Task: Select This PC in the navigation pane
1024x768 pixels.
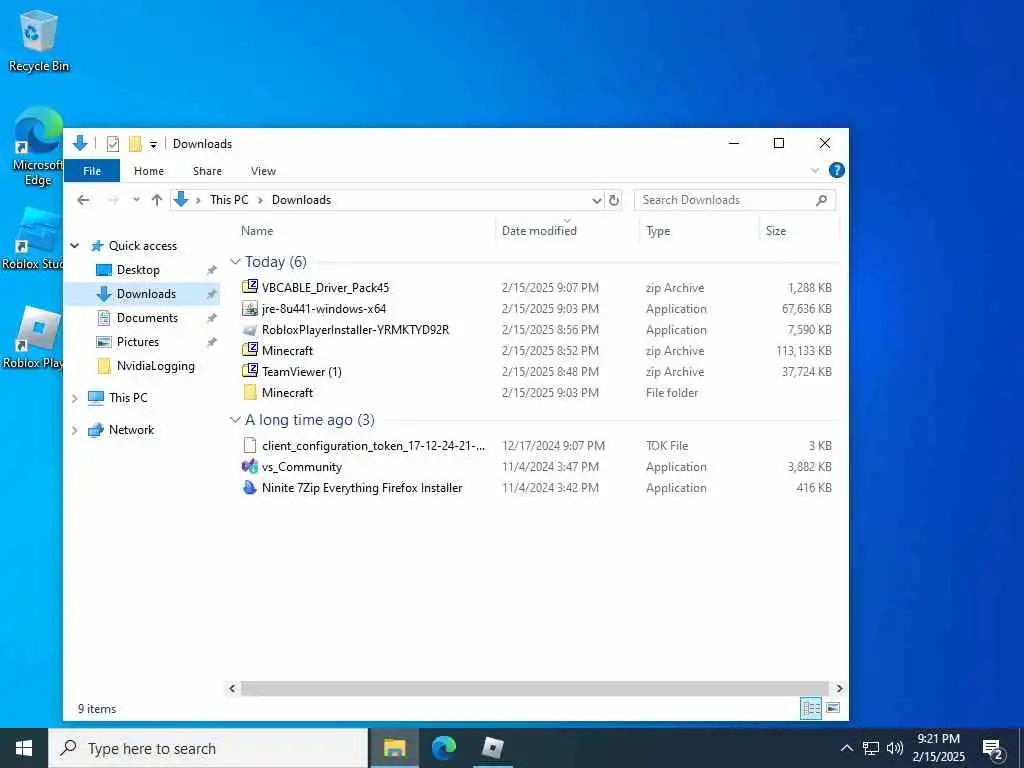Action: (x=128, y=398)
